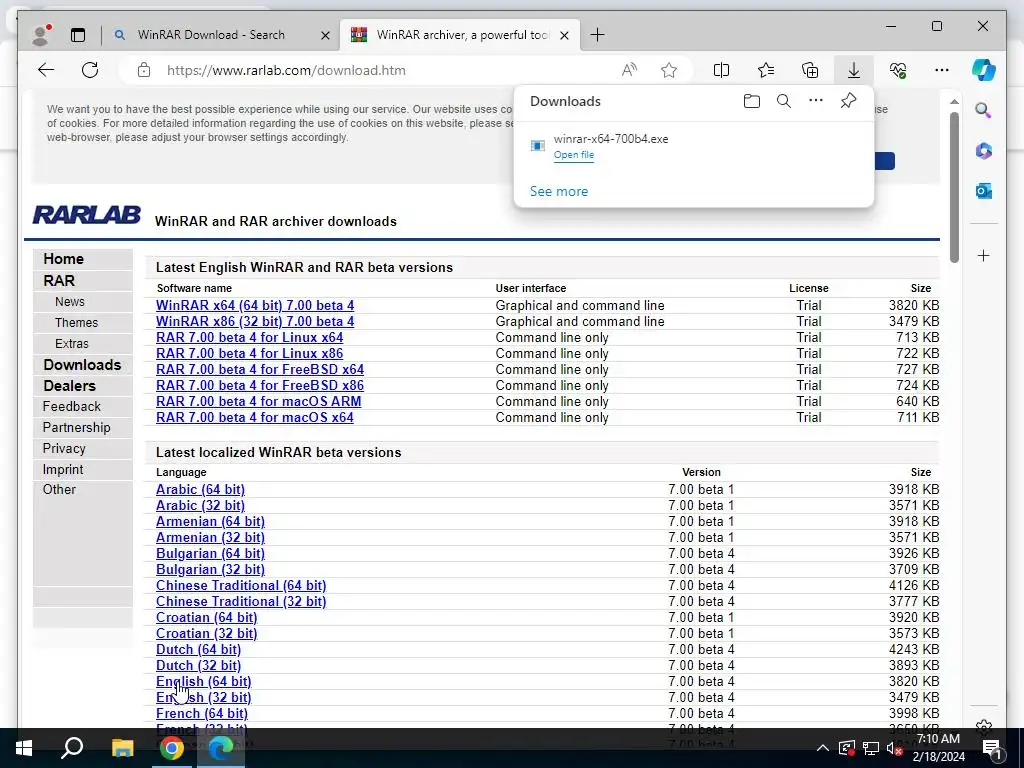Open Outlook sidebar icon

click(984, 191)
